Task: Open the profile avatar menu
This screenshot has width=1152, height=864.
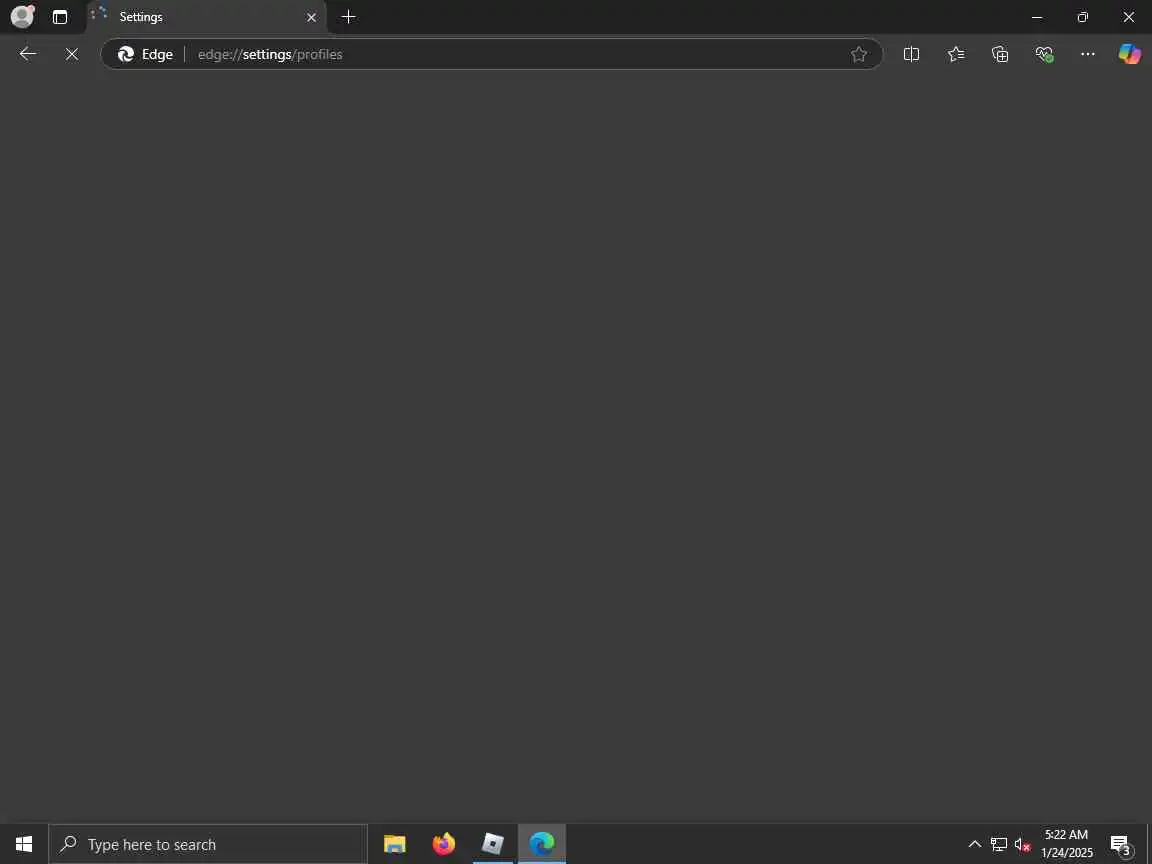Action: tap(23, 16)
